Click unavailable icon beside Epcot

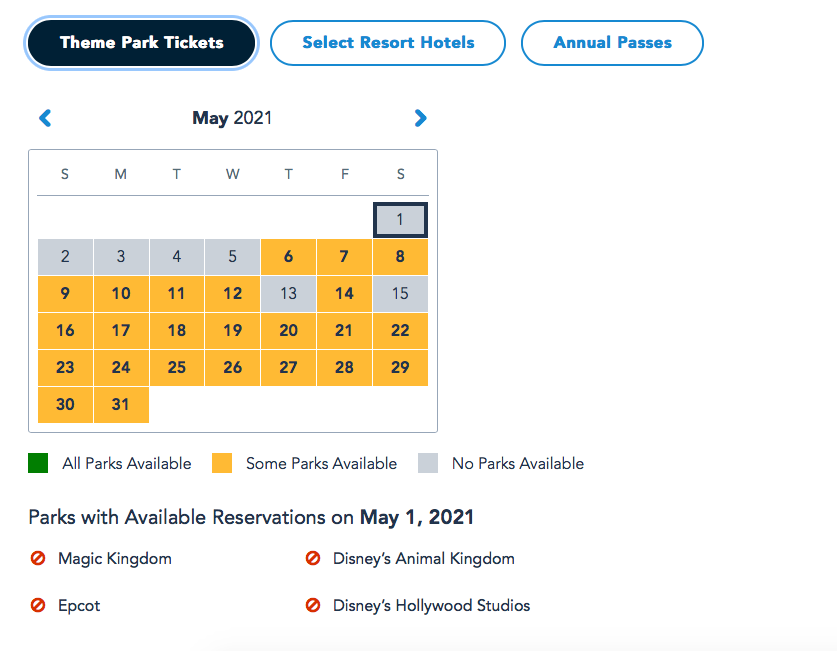pyautogui.click(x=38, y=605)
